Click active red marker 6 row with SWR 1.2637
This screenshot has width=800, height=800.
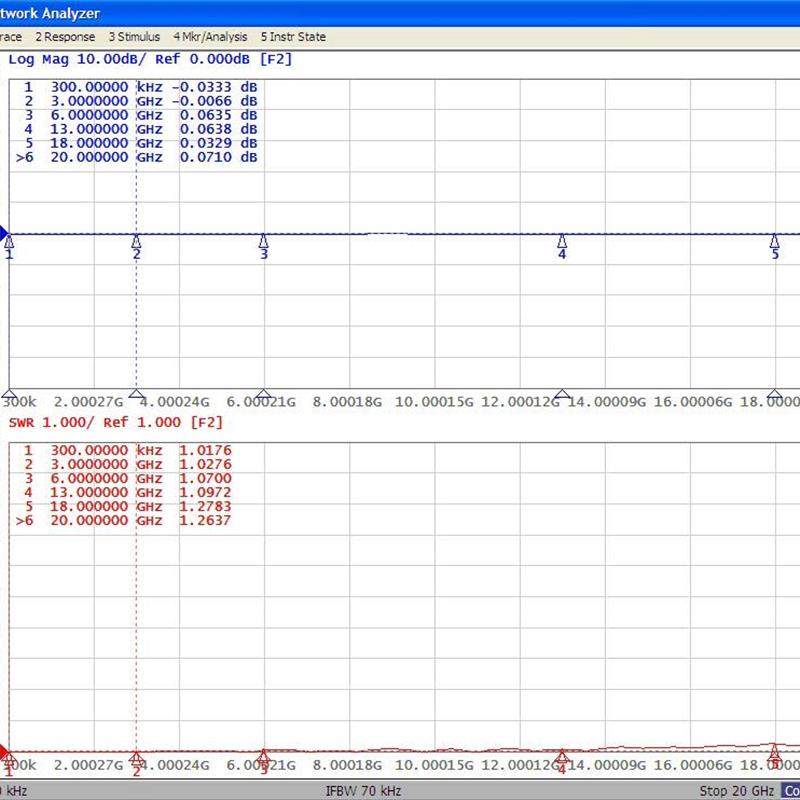click(124, 520)
